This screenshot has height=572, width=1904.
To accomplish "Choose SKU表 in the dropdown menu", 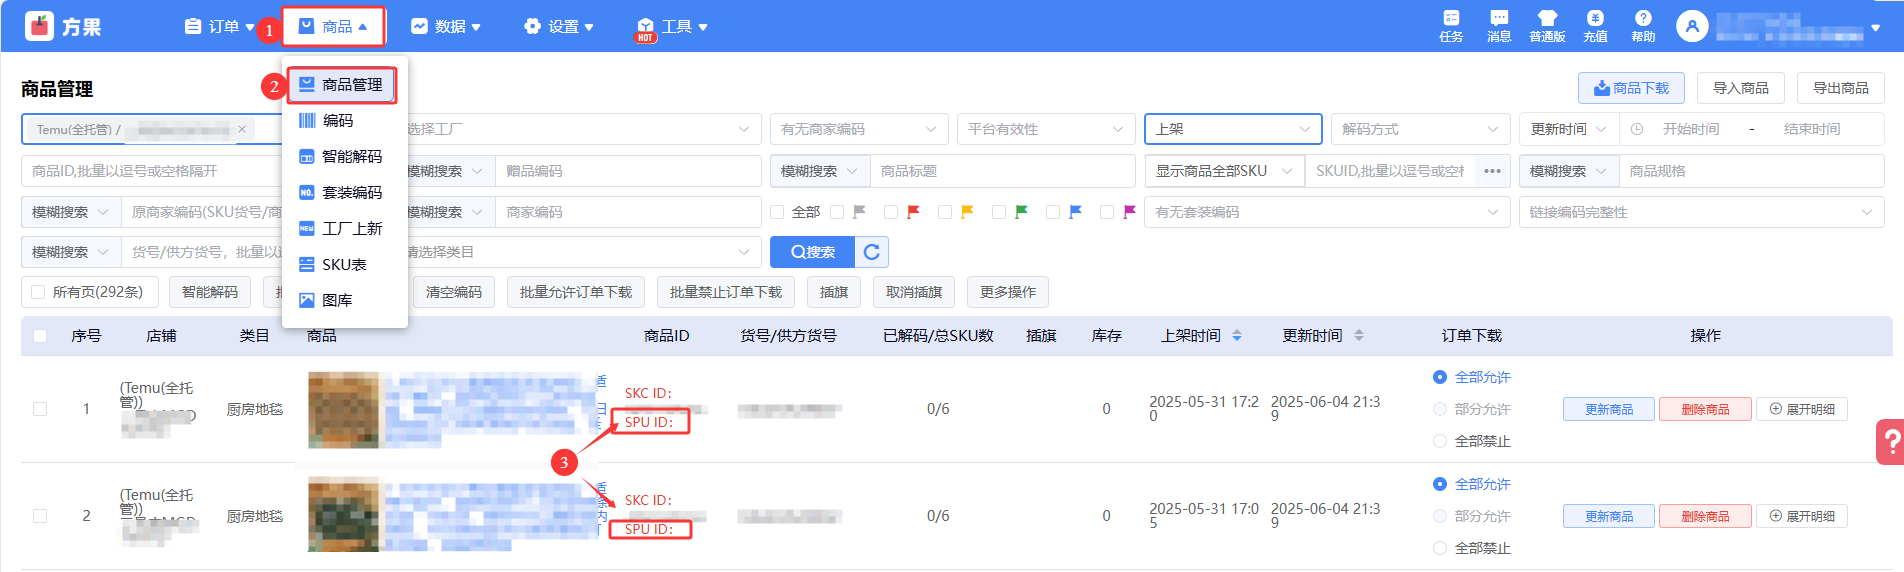I will [x=344, y=265].
